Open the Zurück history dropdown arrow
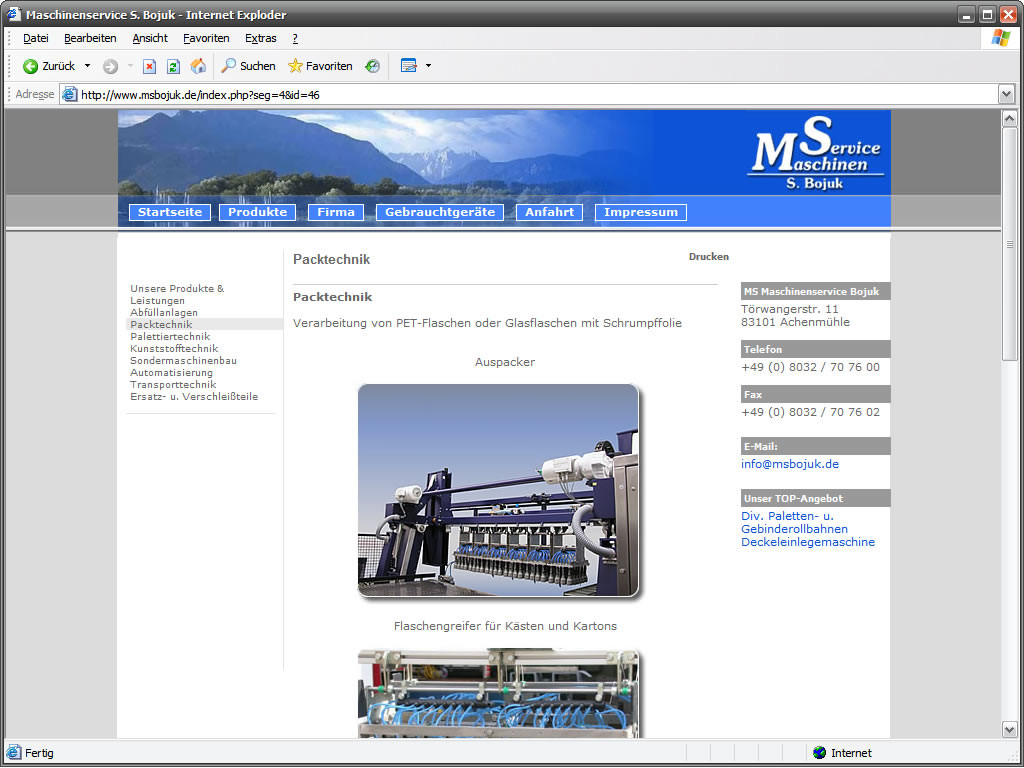Screen dimensions: 1024x768 click(88, 66)
